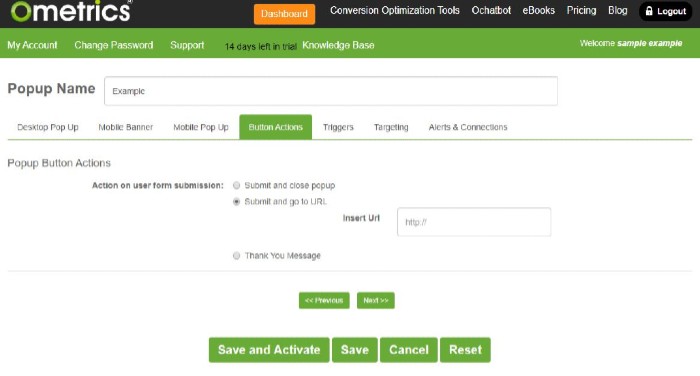Select 'Submit and go to URL' radio

coord(237,202)
